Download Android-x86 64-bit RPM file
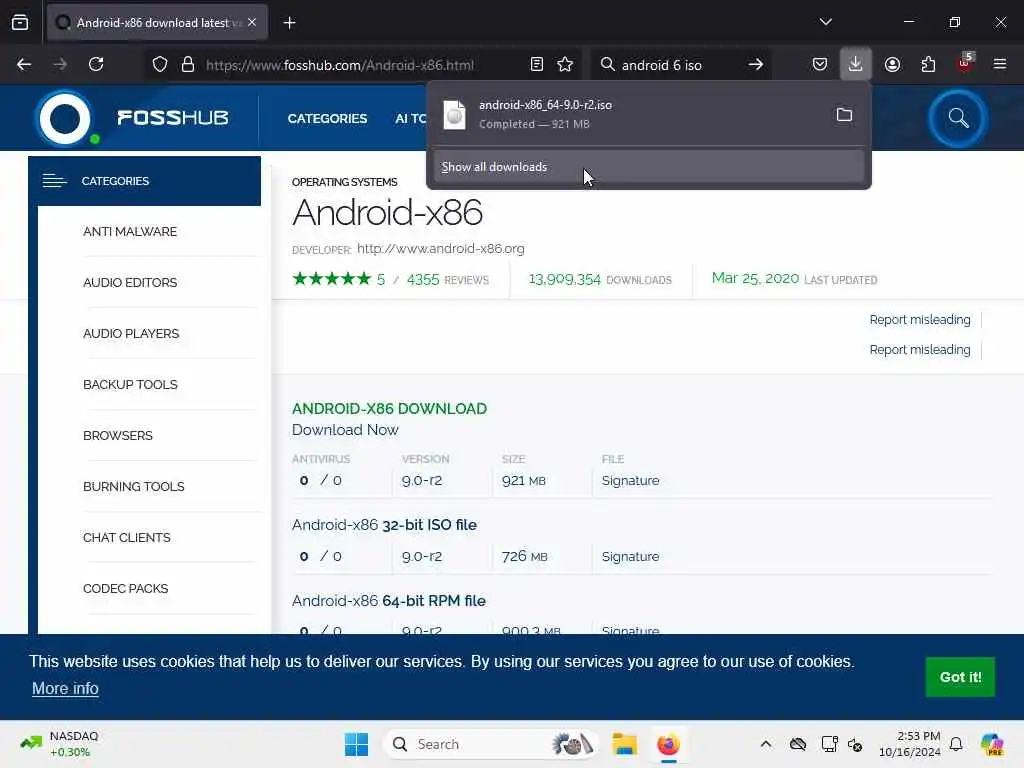Image resolution: width=1024 pixels, height=768 pixels. [x=389, y=600]
